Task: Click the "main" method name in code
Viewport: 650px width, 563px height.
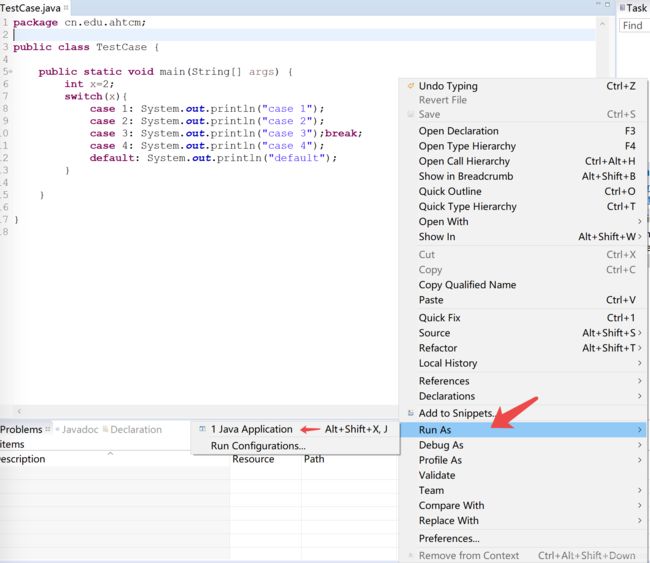Action: (172, 72)
